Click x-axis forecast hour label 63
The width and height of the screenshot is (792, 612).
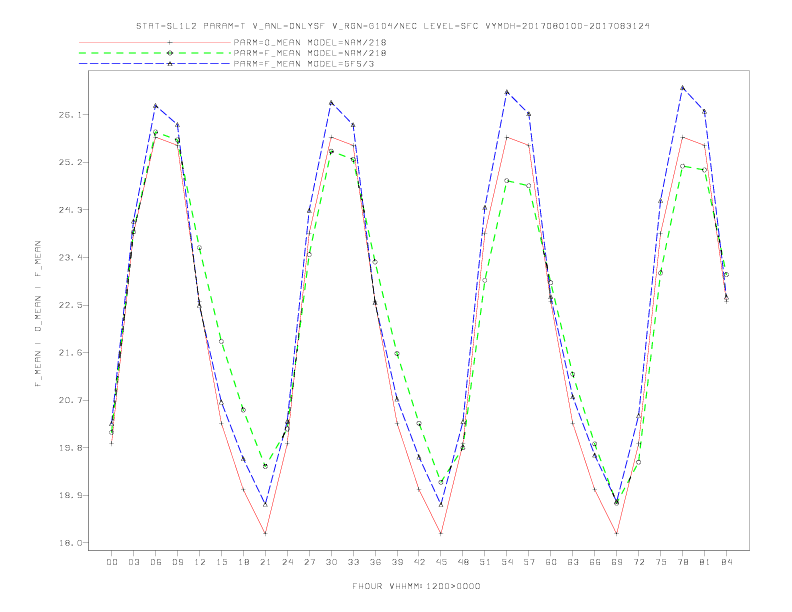click(573, 562)
